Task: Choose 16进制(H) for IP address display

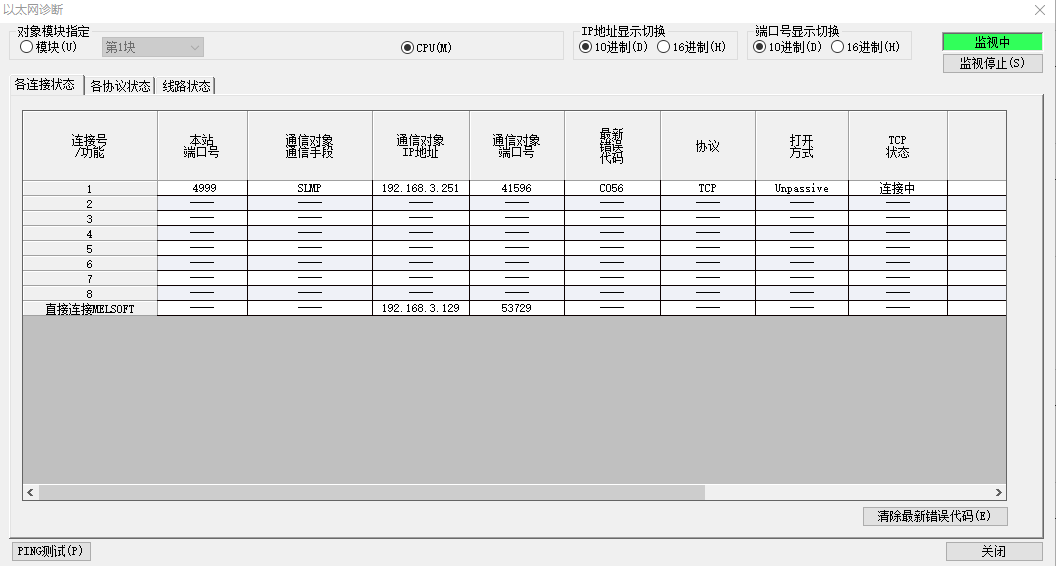Action: tap(664, 47)
